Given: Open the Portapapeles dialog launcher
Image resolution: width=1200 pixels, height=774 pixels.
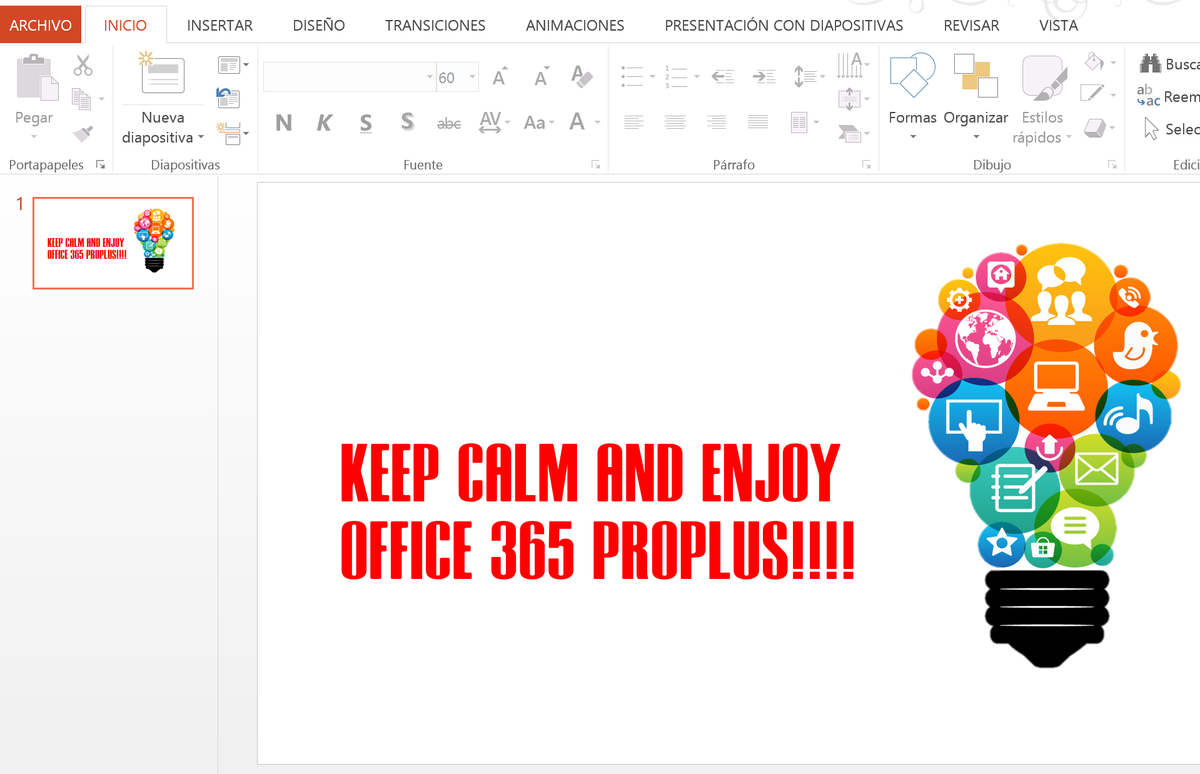Looking at the screenshot, I should pos(100,165).
